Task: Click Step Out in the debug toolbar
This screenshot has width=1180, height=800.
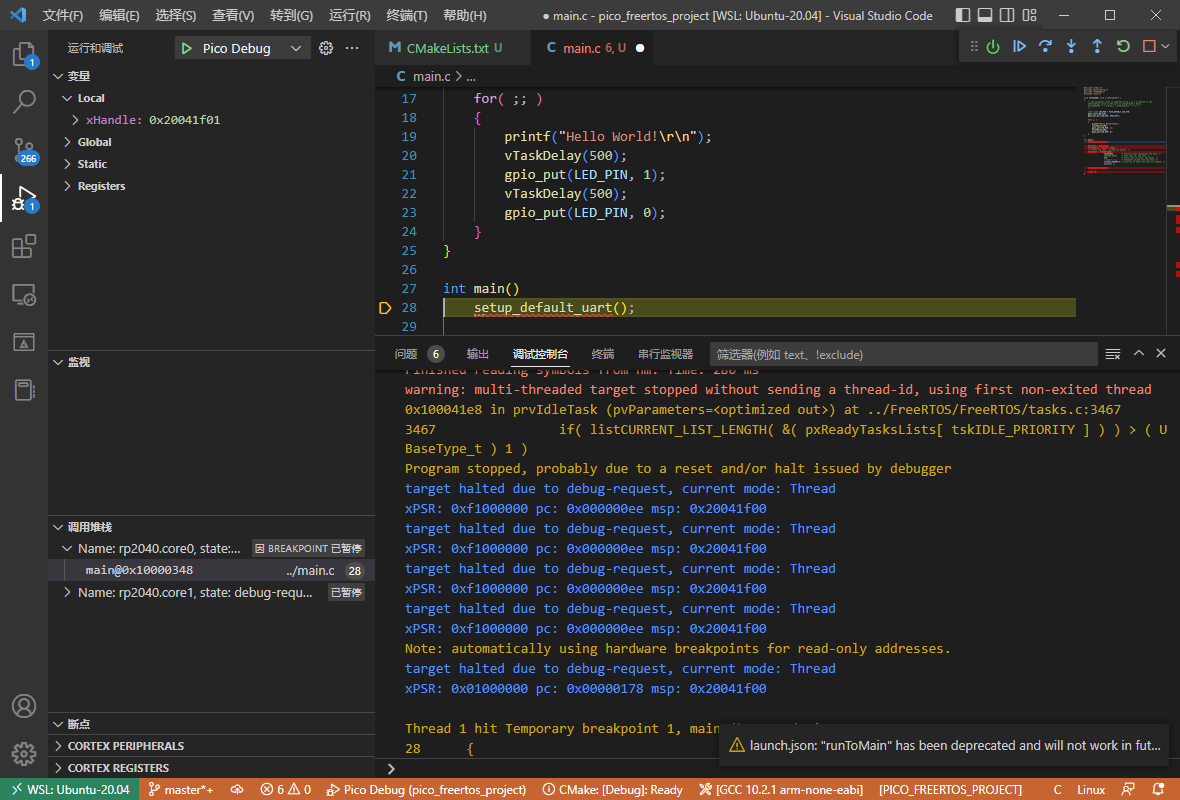Action: (x=1097, y=47)
